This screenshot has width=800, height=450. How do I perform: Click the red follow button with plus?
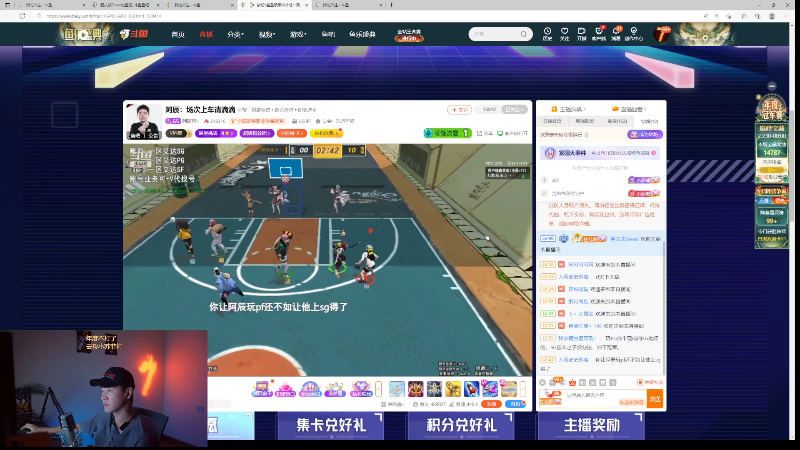[x=459, y=110]
